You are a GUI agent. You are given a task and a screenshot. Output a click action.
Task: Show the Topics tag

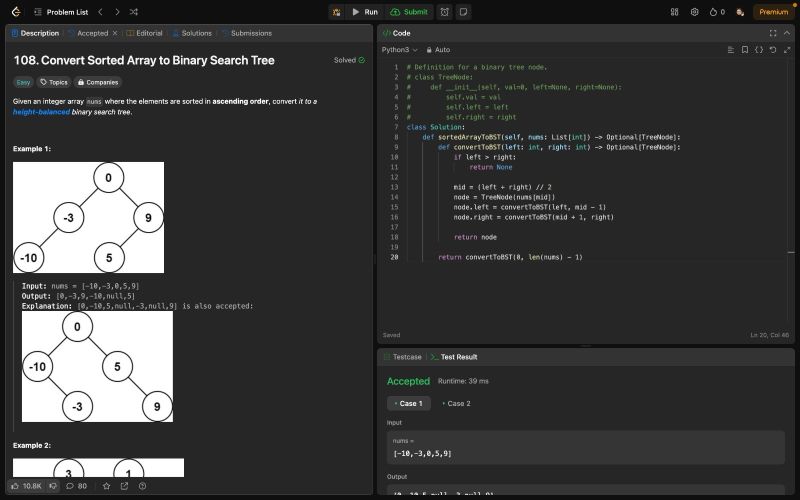point(54,82)
